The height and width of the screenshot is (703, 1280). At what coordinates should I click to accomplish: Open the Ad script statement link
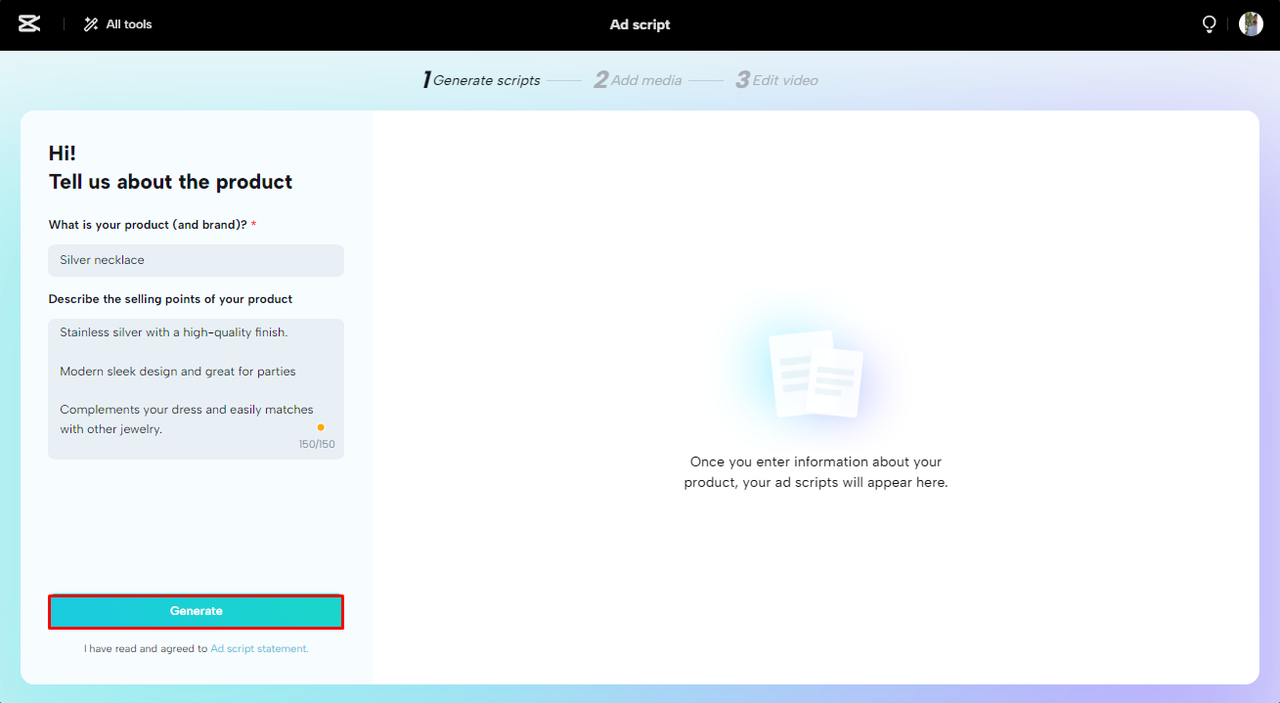(x=259, y=649)
